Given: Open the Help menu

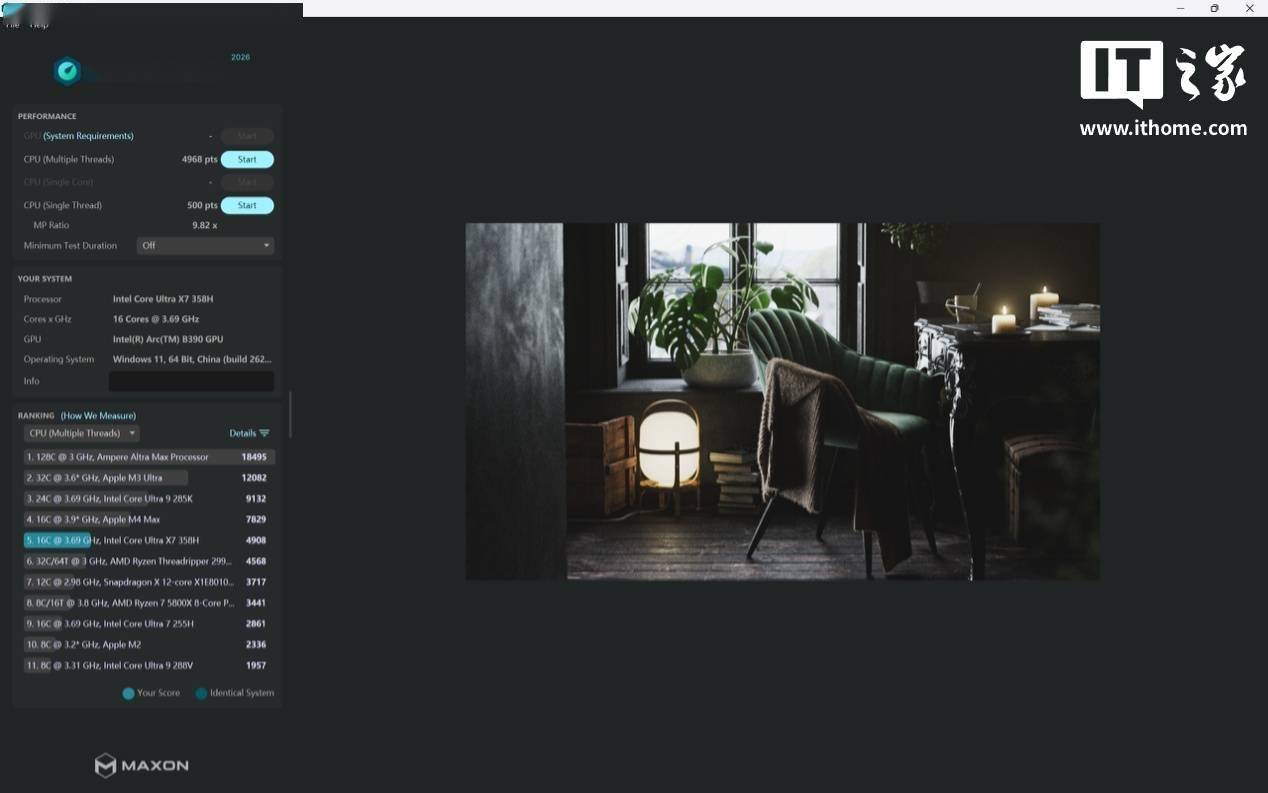Looking at the screenshot, I should (39, 24).
